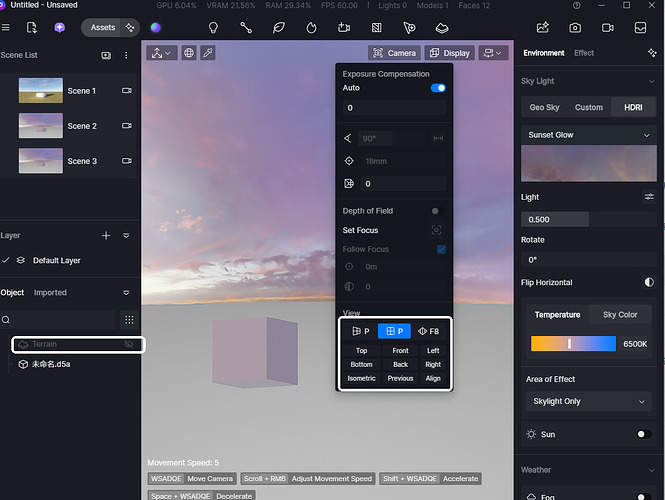
Task: Click the object search field
Action: (58, 320)
